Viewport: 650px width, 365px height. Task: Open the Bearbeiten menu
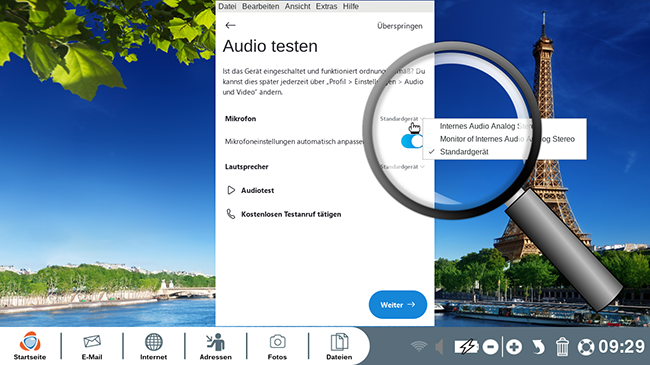pos(260,6)
